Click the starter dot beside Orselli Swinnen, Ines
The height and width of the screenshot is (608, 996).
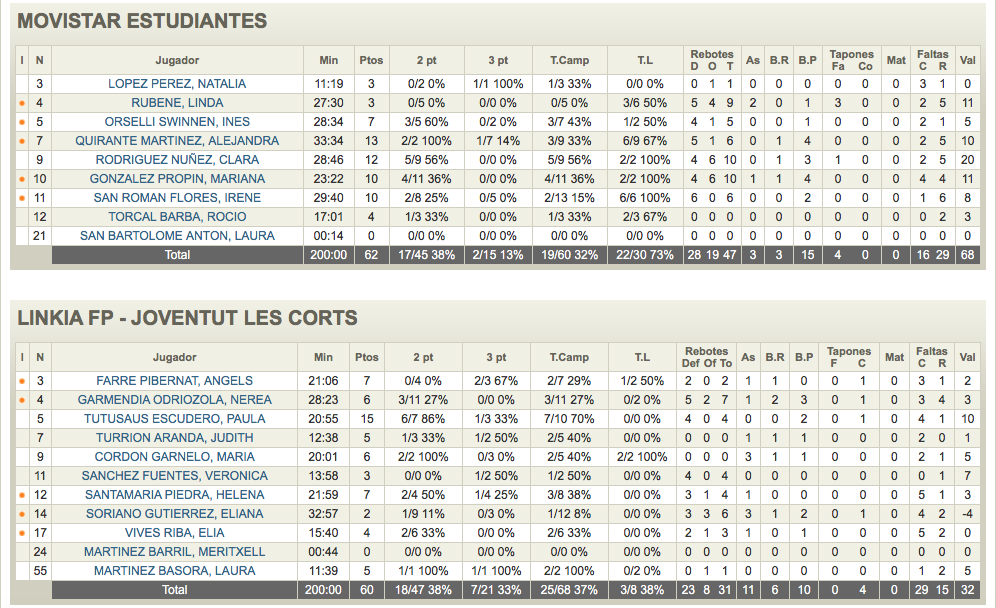click(x=22, y=122)
